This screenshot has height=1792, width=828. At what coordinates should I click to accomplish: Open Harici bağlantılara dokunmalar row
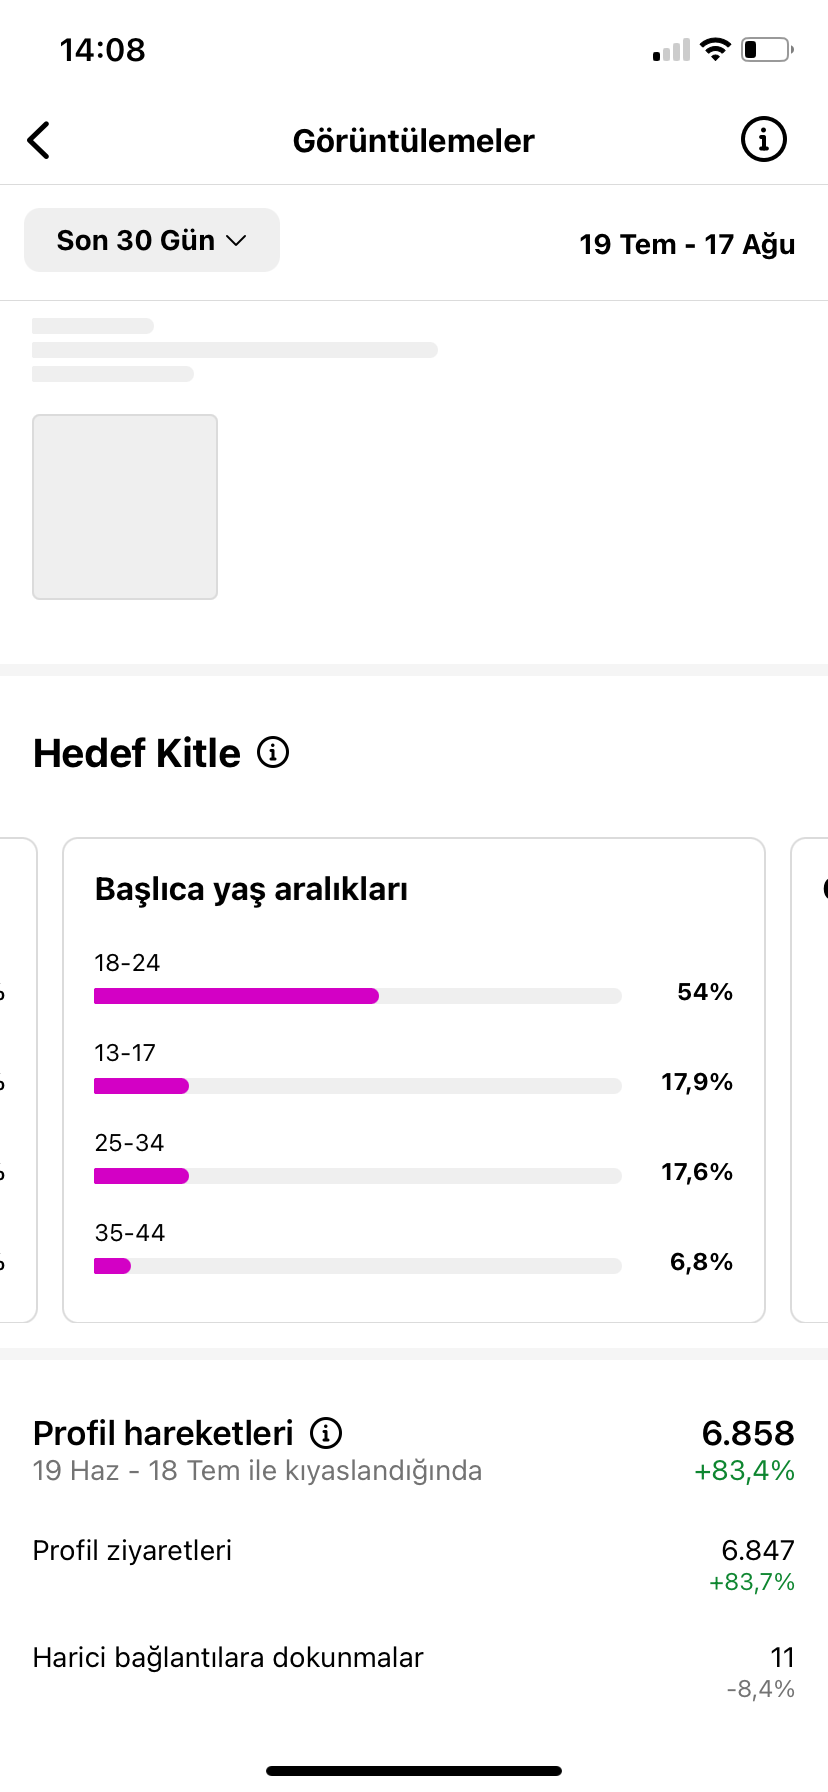pyautogui.click(x=414, y=1672)
